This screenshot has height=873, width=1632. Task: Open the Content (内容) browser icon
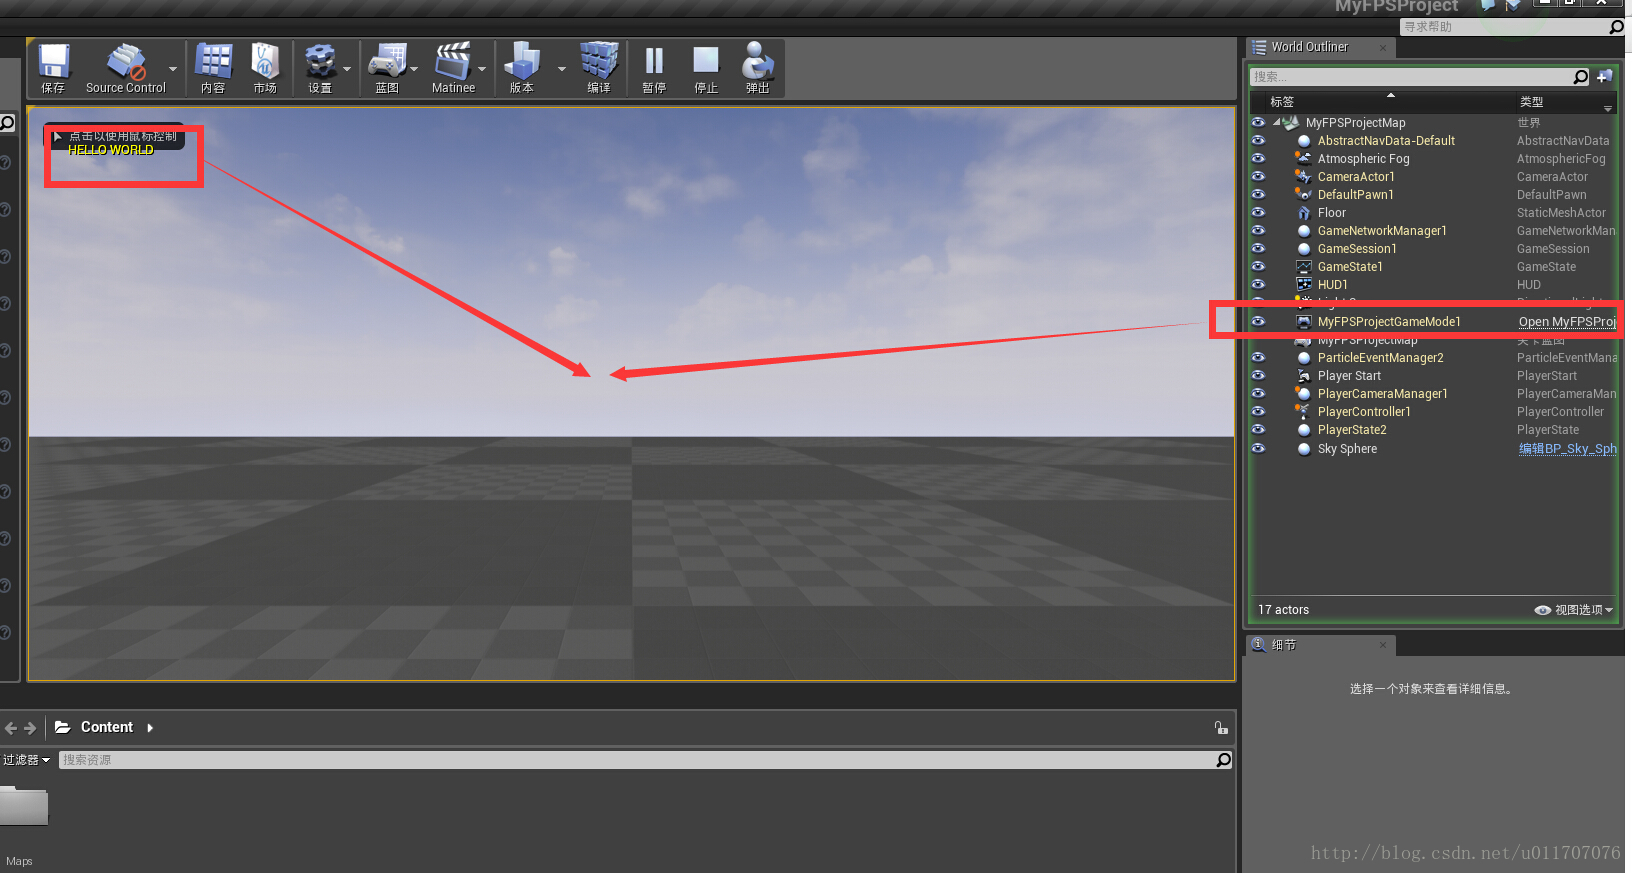(x=213, y=68)
